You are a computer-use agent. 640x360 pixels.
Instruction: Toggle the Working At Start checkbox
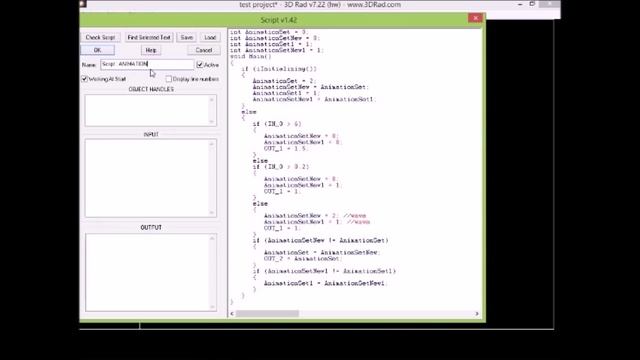point(84,79)
